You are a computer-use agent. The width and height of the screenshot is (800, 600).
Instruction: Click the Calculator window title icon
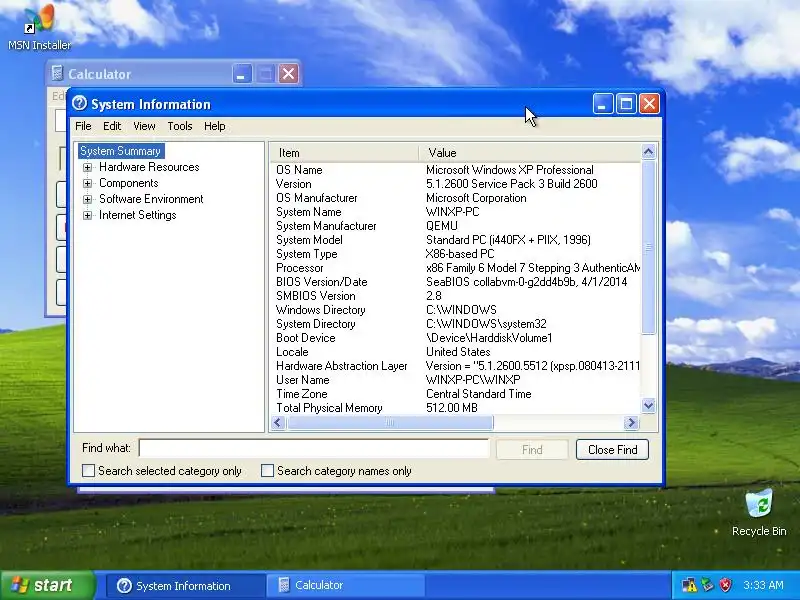click(57, 73)
